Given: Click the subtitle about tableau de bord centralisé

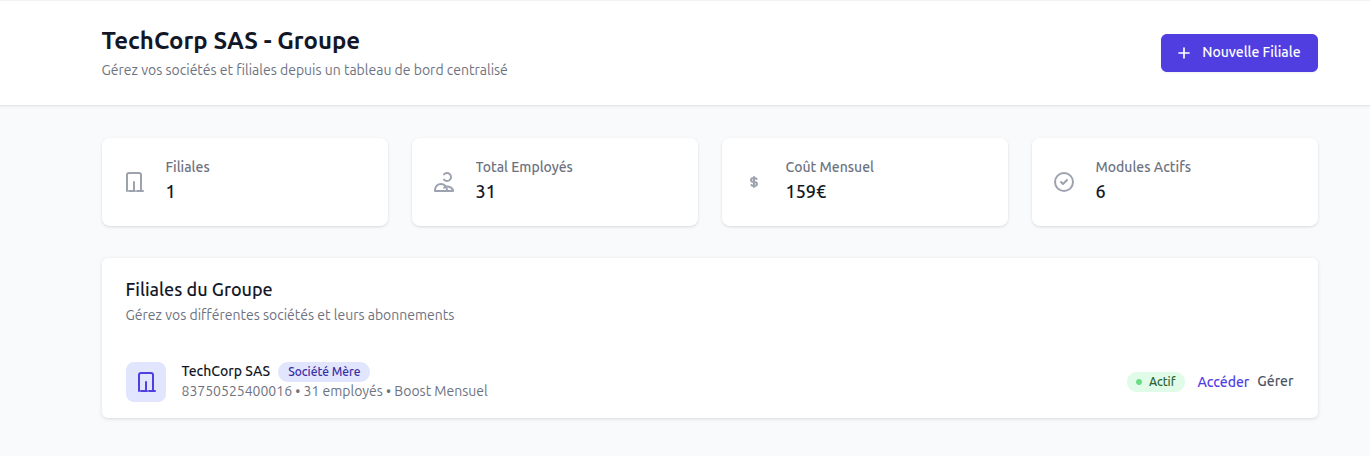Looking at the screenshot, I should (305, 71).
